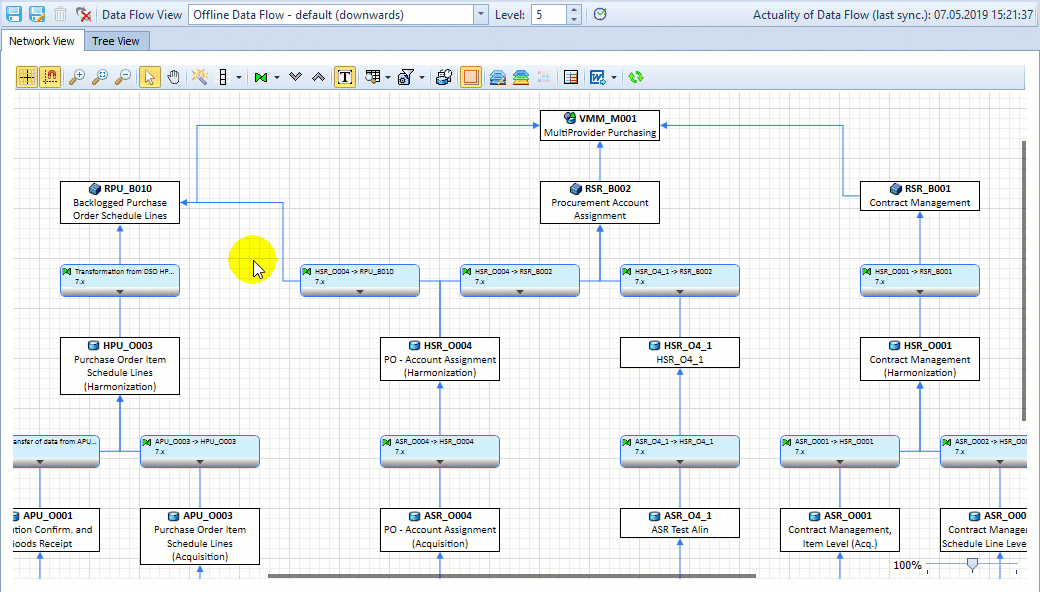Click the Save button
The width and height of the screenshot is (1040, 592).
pos(12,15)
